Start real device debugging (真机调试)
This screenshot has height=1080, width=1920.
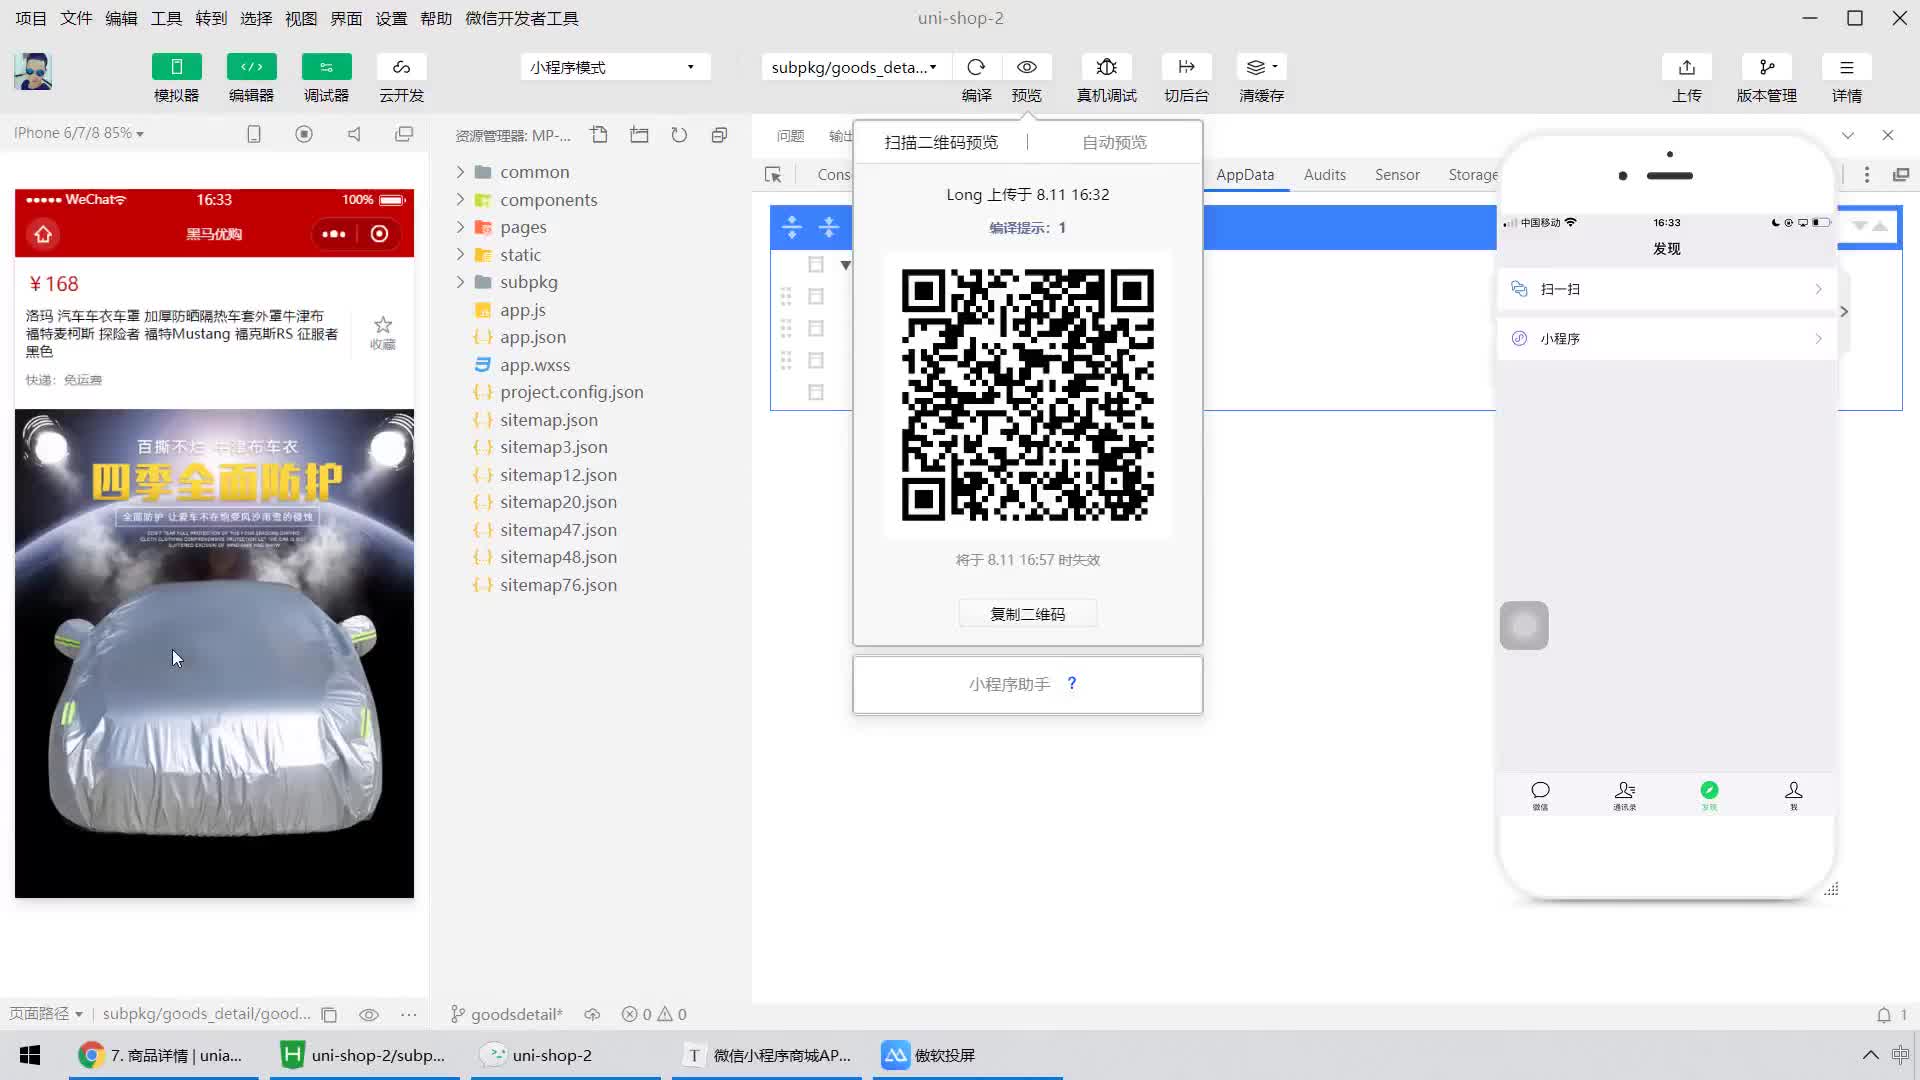(1106, 67)
